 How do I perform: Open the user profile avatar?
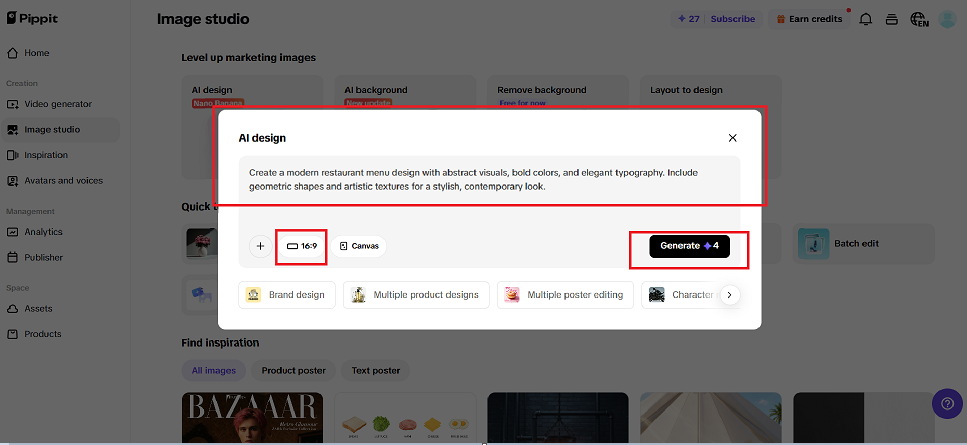click(x=947, y=19)
